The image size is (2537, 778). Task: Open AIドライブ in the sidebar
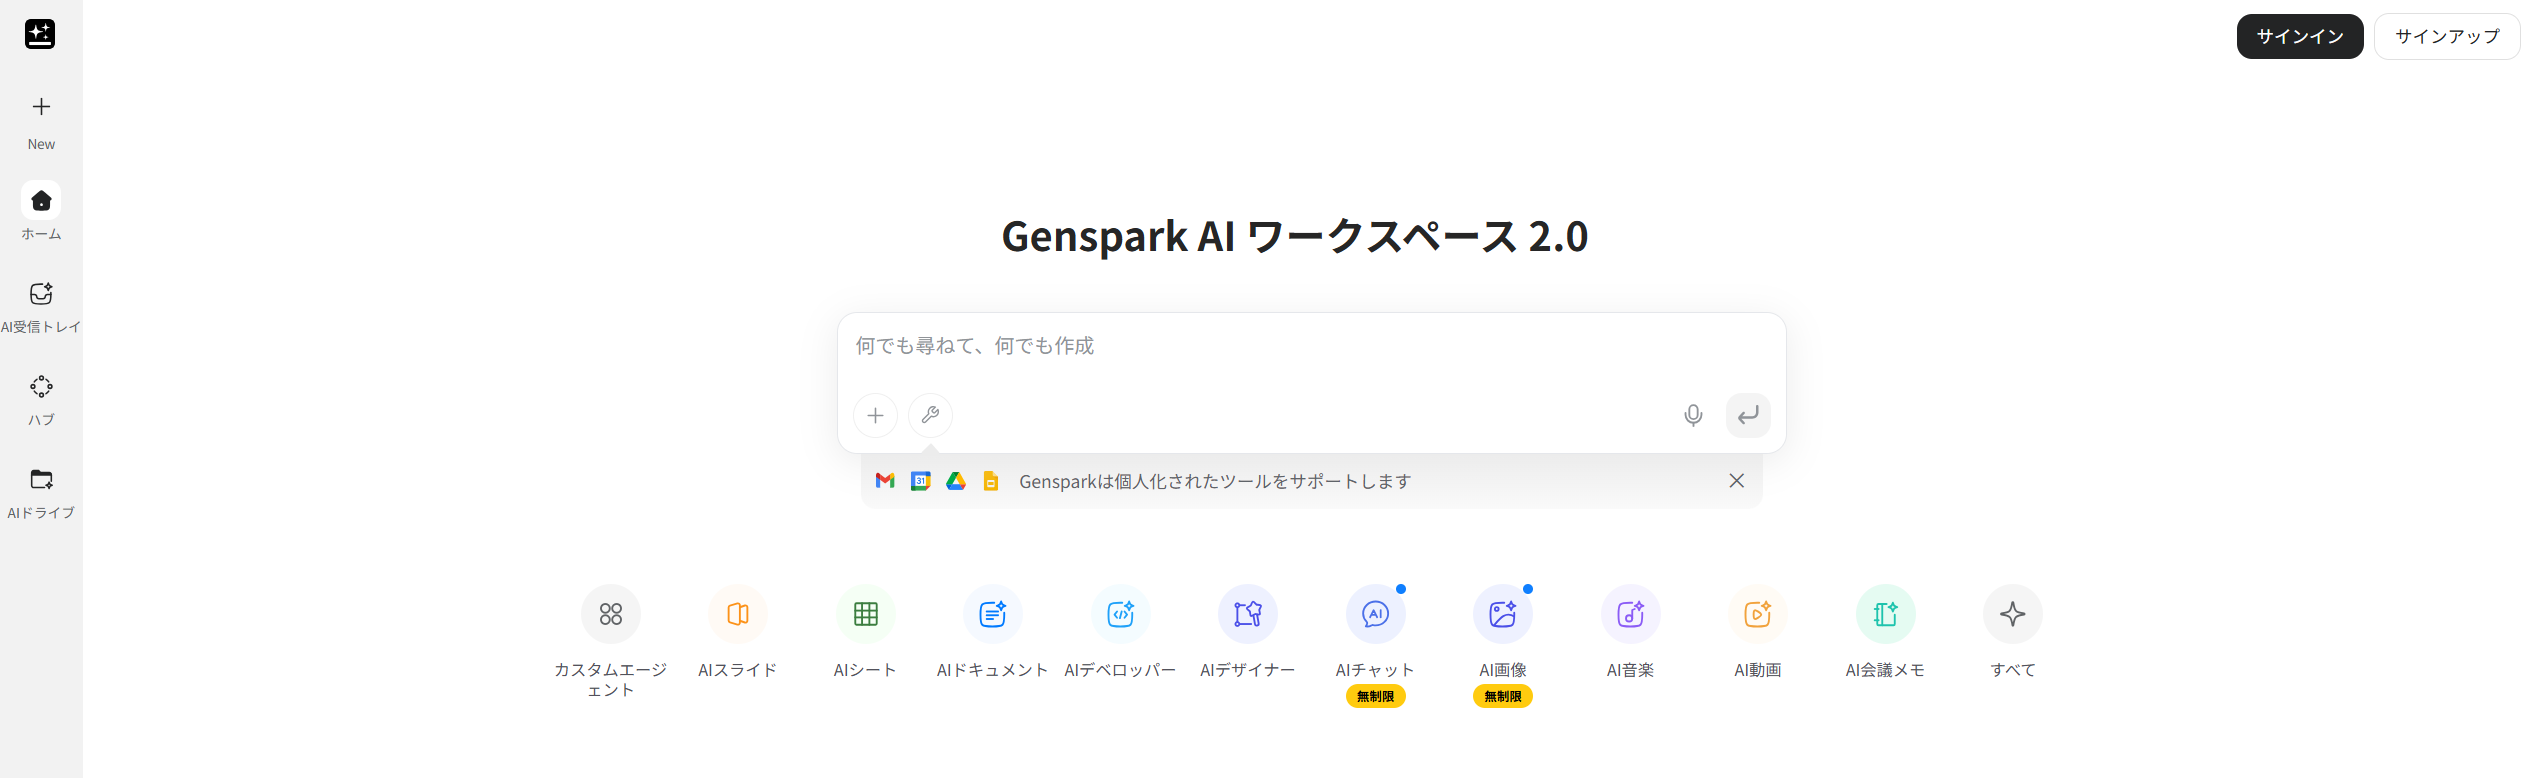point(41,480)
